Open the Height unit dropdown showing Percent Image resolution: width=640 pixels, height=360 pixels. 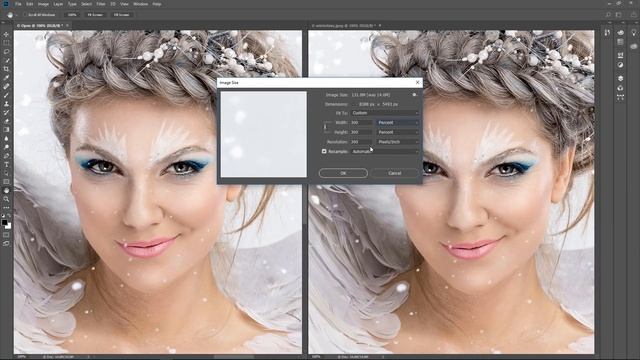point(397,132)
